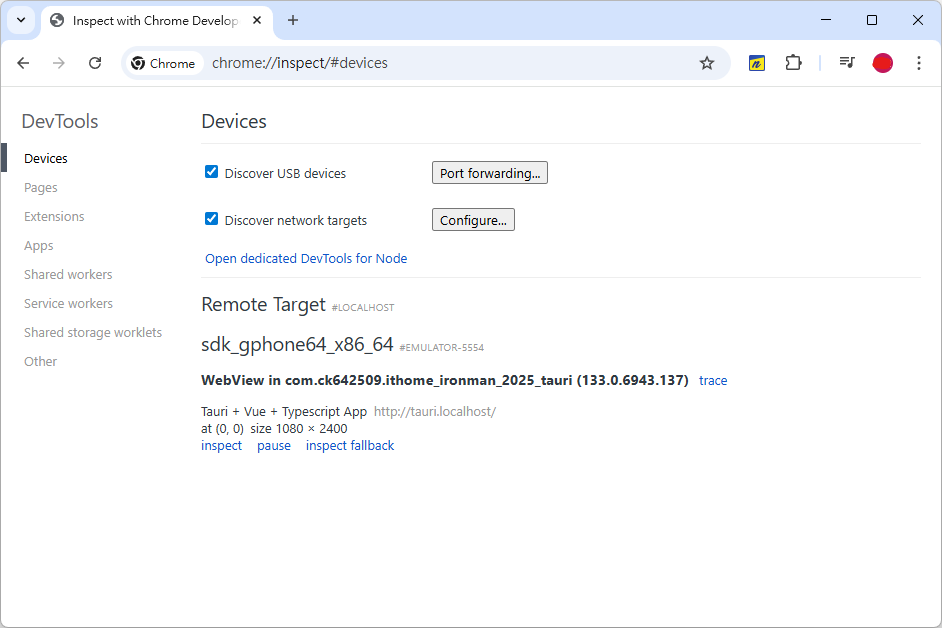The height and width of the screenshot is (628, 942).
Task: Close the Inspect with Chrome Developer tab
Action: click(257, 20)
